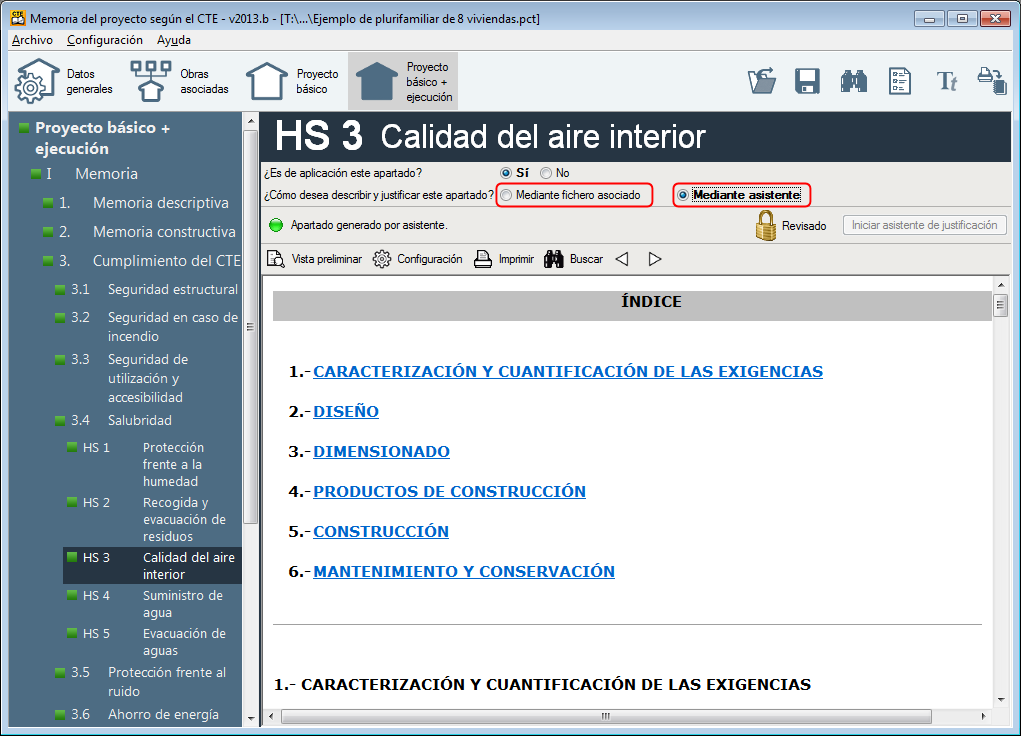Click top toolbar binoculars search icon
The image size is (1021, 736).
(854, 81)
